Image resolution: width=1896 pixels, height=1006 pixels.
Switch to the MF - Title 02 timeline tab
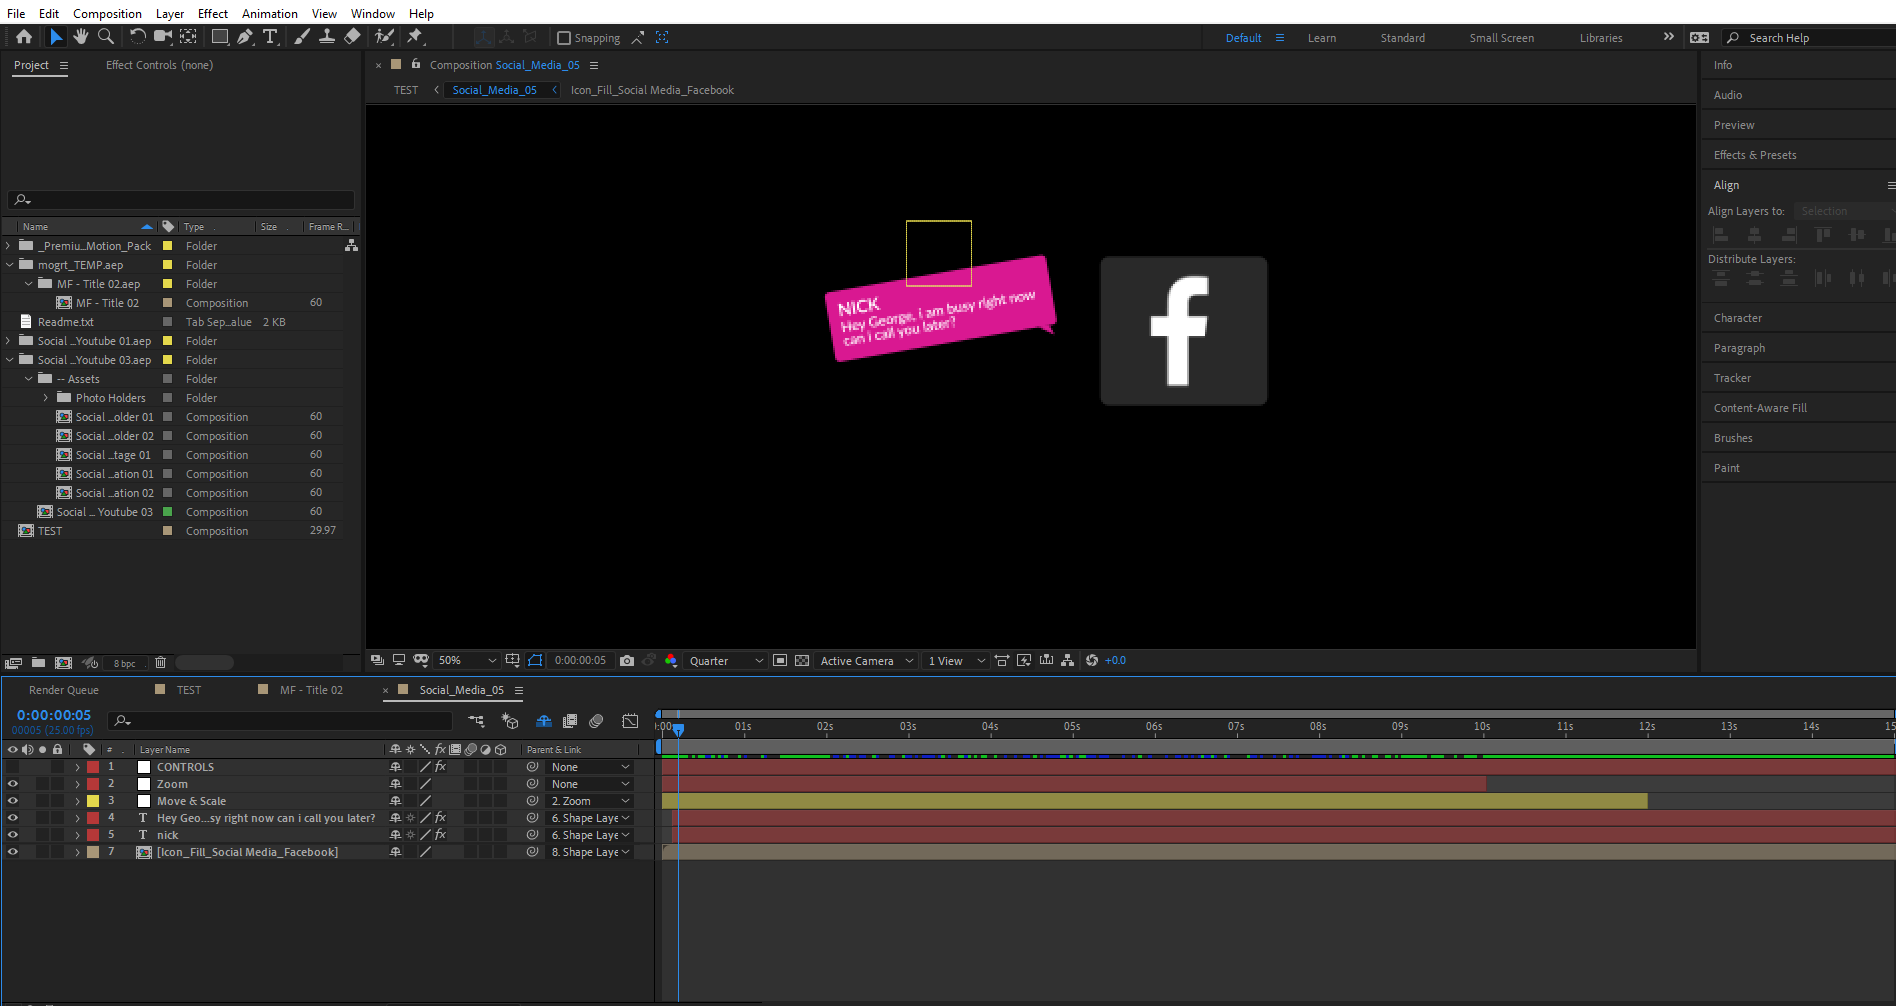point(311,690)
